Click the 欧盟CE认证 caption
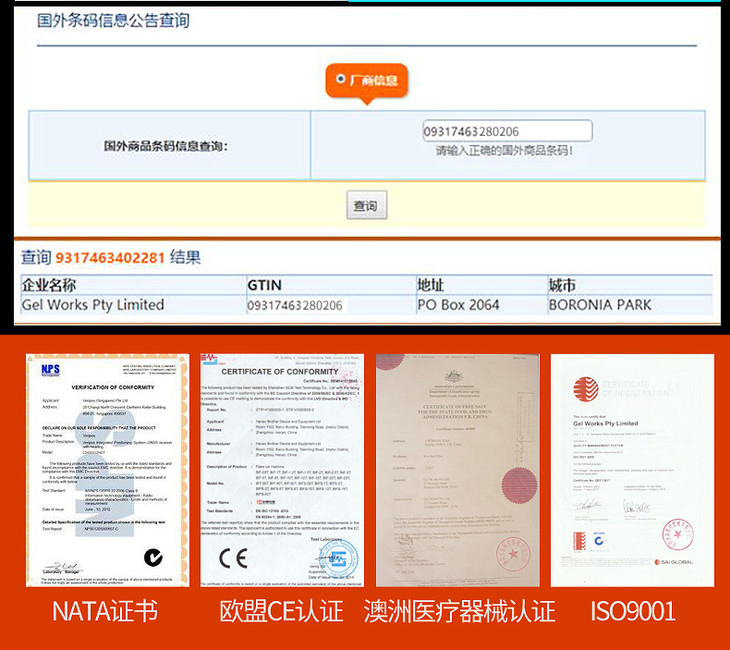 282,611
